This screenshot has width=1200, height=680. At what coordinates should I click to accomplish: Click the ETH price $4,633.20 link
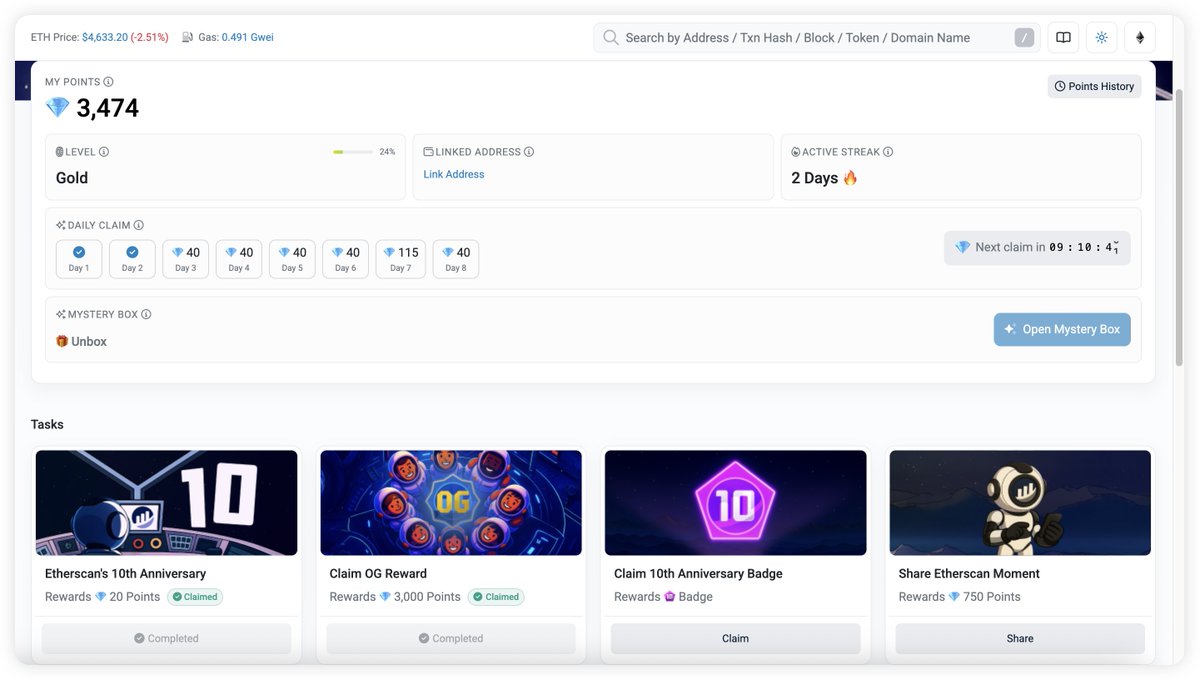(x=105, y=37)
